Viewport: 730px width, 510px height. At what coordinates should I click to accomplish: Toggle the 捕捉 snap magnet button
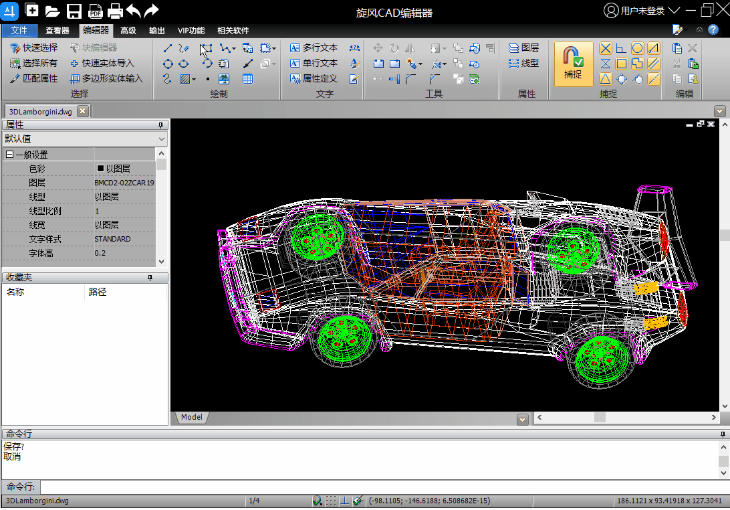click(x=572, y=62)
